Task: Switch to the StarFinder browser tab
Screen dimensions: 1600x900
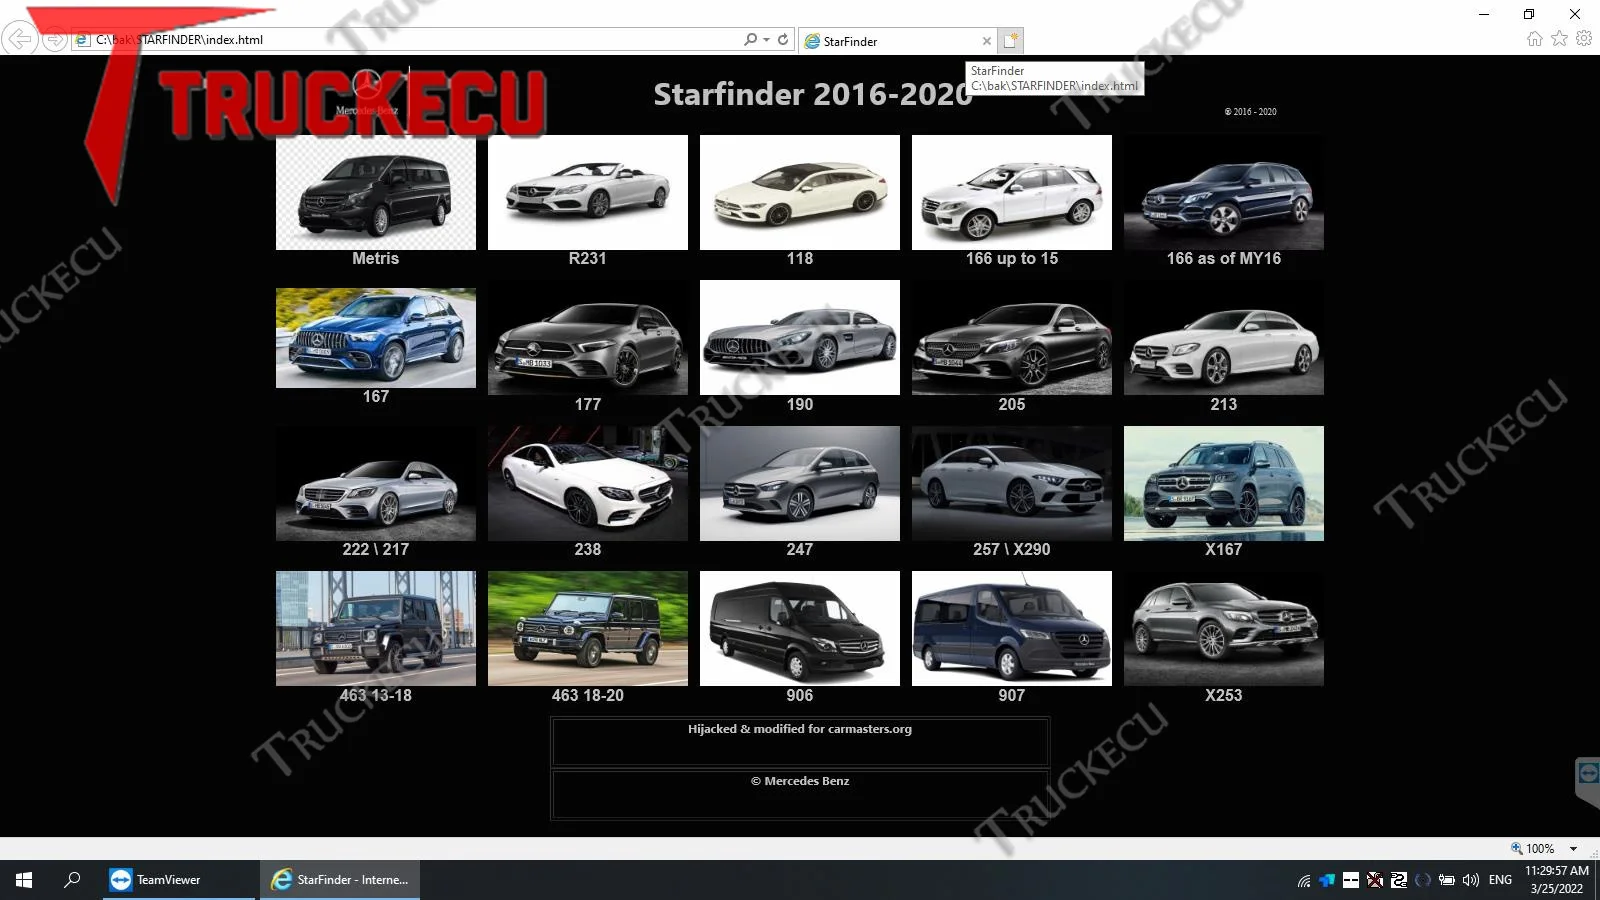Action: coord(896,41)
